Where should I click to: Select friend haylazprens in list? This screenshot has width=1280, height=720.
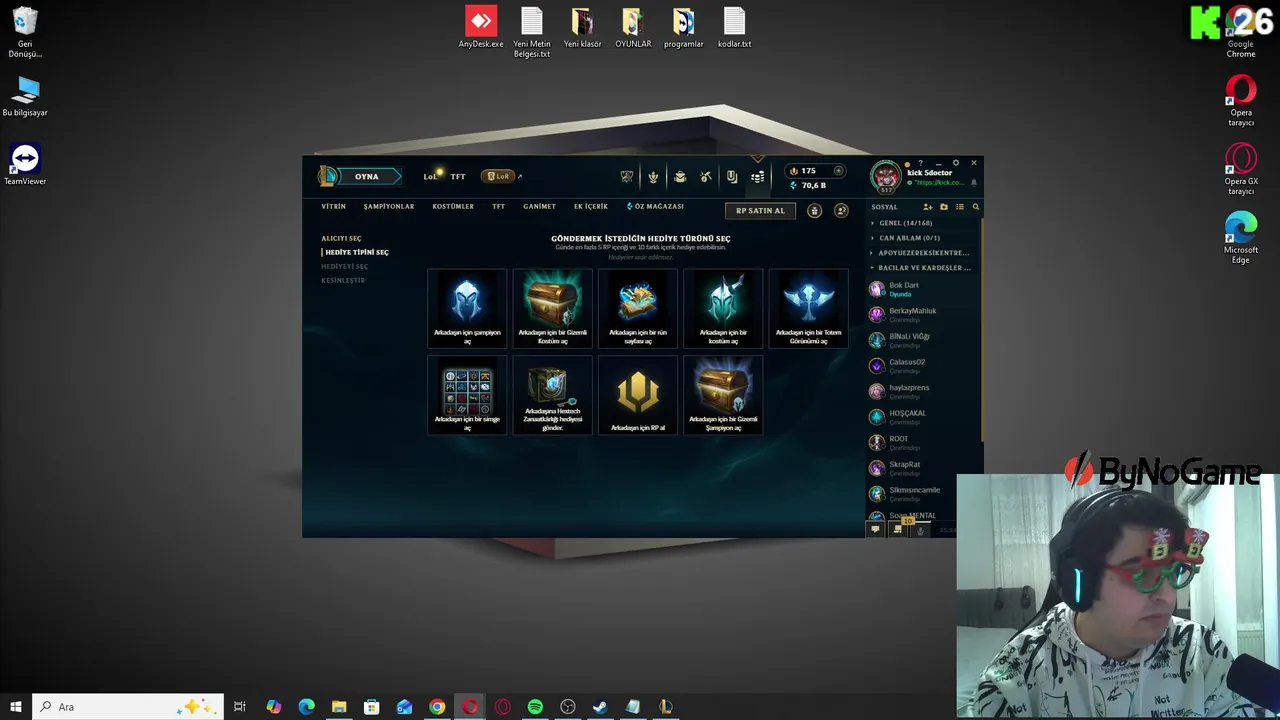point(921,392)
